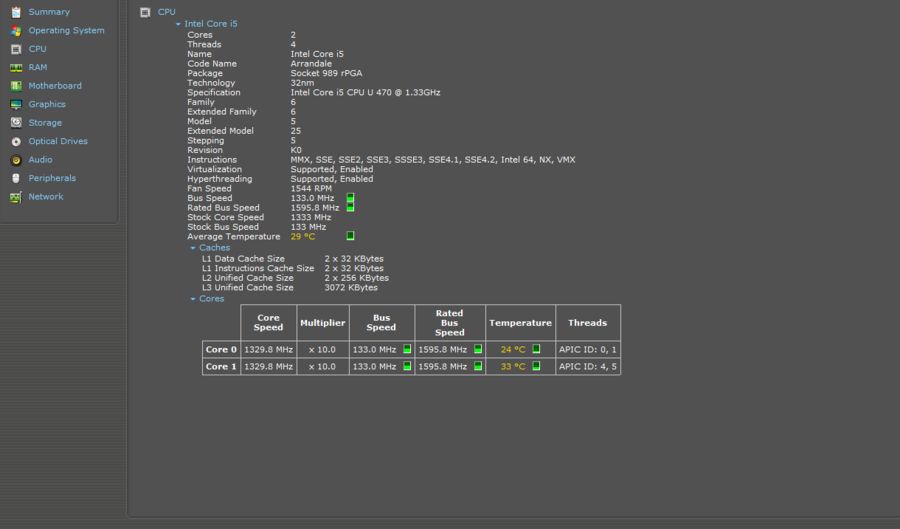900x529 pixels.
Task: Open the Summary section icon
Action: [x=16, y=12]
